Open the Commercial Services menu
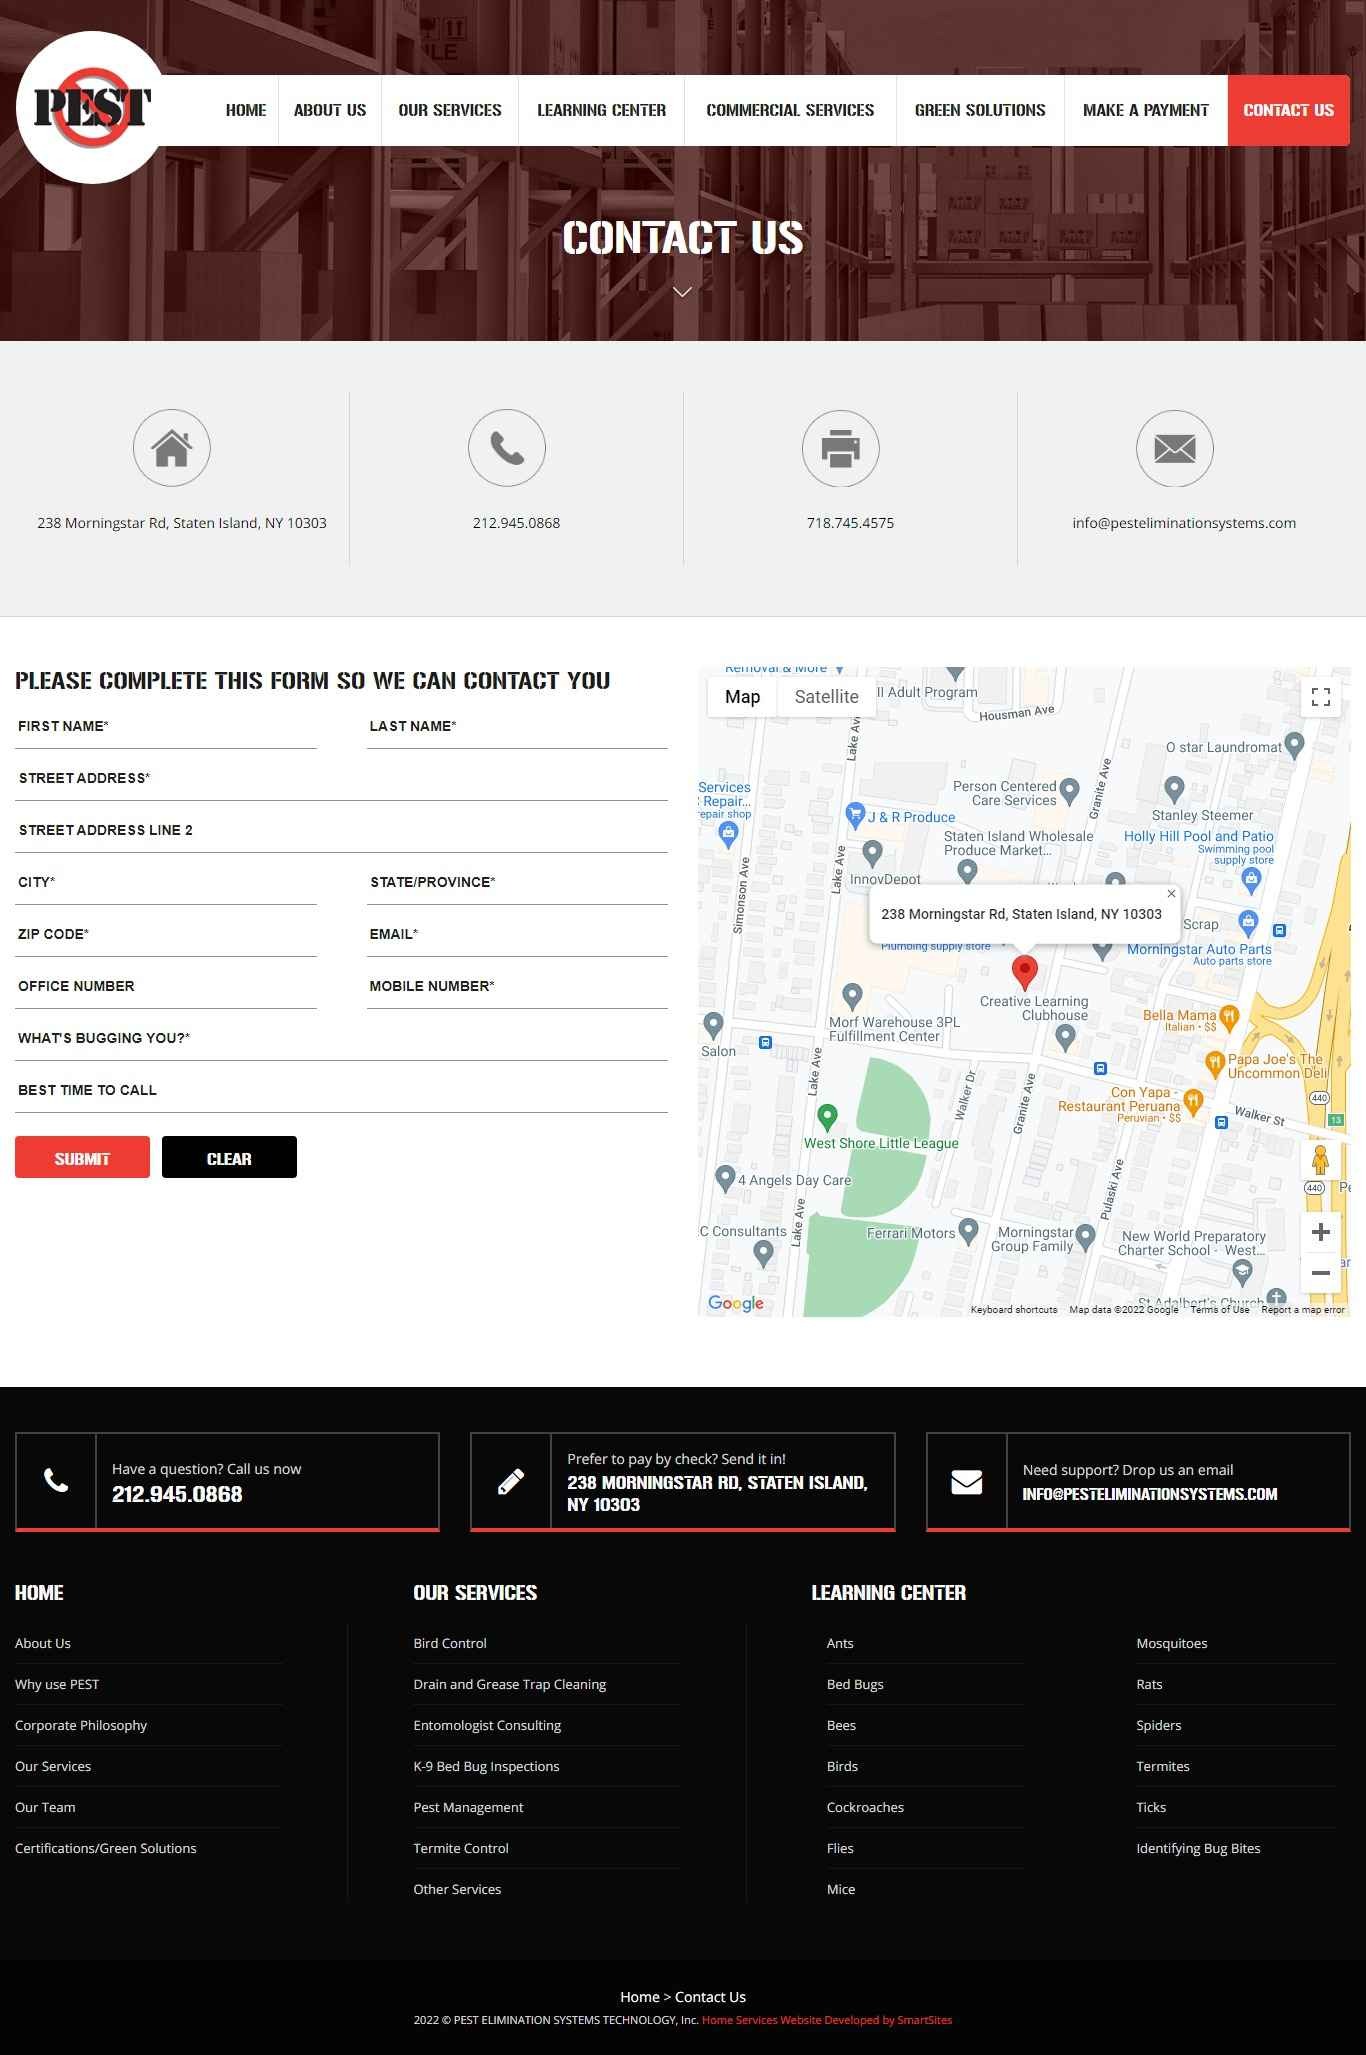The width and height of the screenshot is (1366, 2055). point(790,111)
